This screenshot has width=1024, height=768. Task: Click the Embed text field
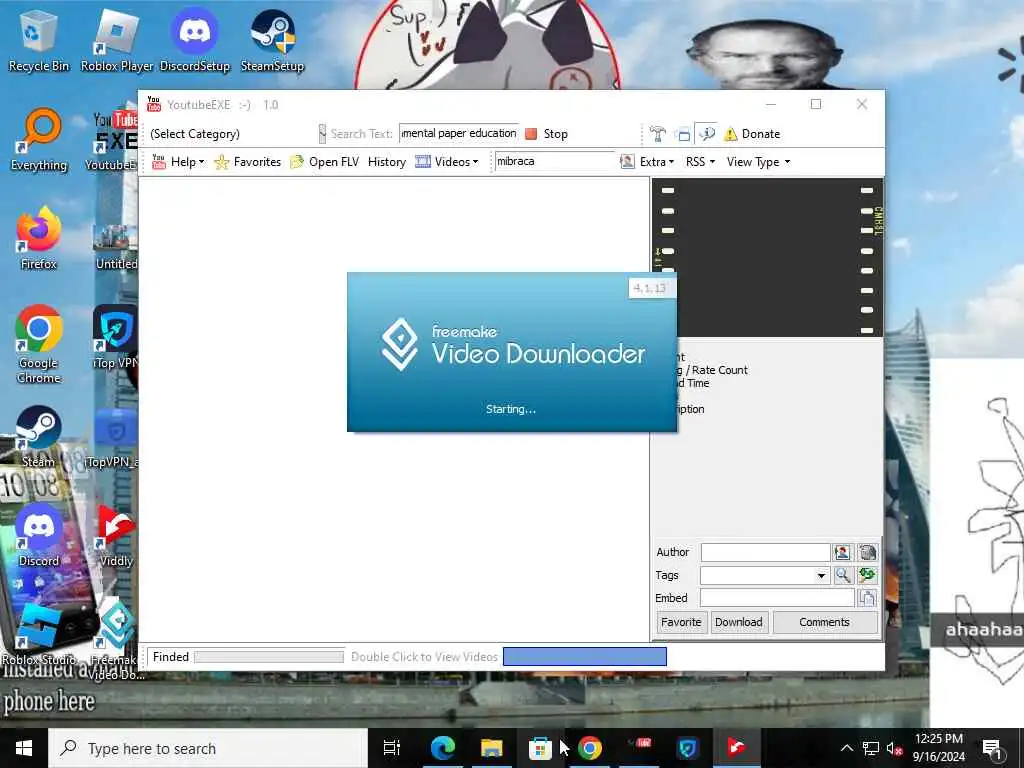777,598
